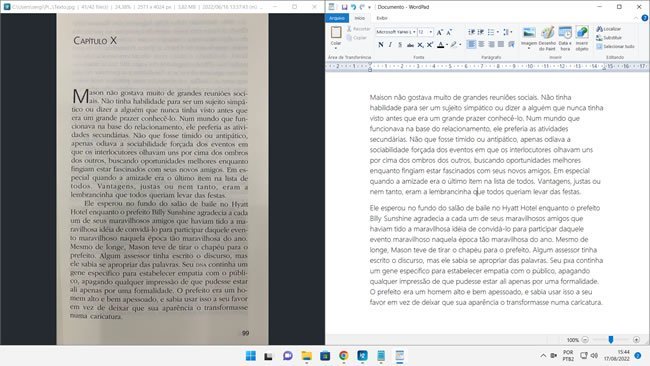Screen dimensions: 650x366
Task: Click the Redo icon in WordPad
Action: tap(362, 7)
